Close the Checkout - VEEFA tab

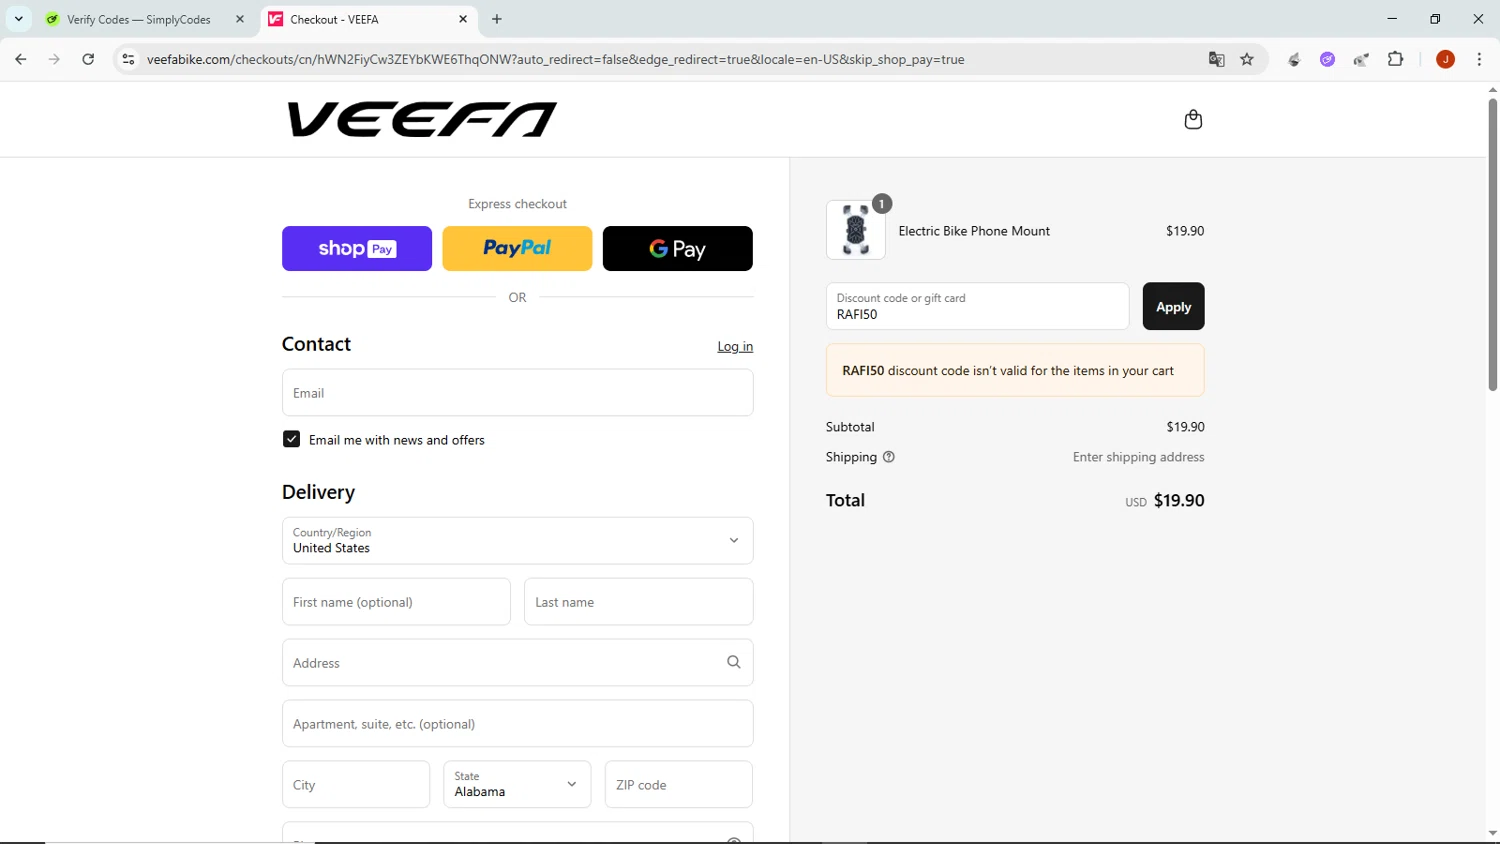click(x=463, y=19)
